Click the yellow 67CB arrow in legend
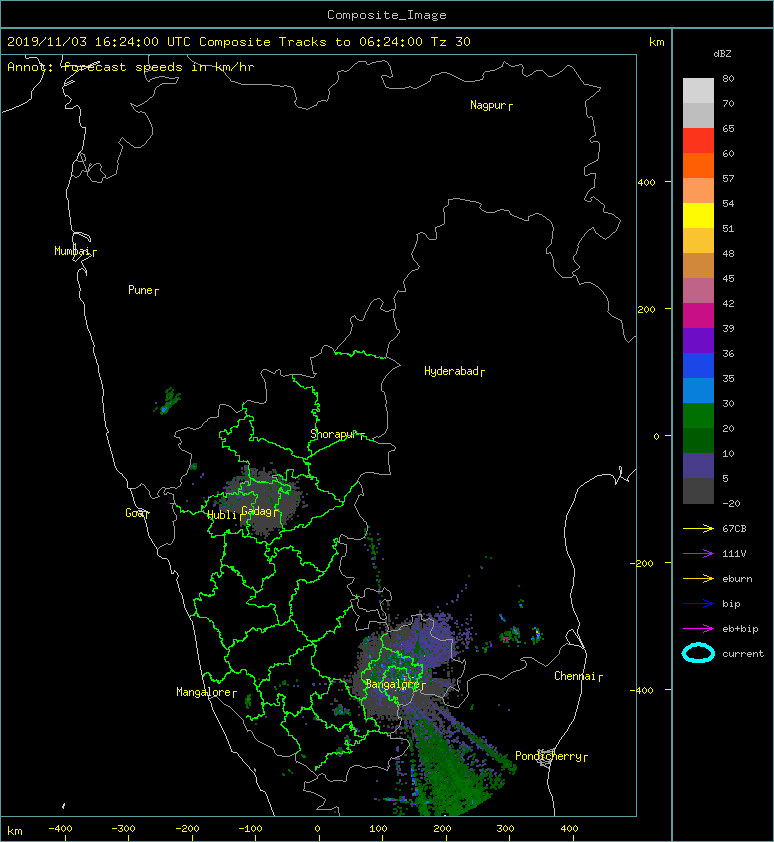 coord(698,528)
